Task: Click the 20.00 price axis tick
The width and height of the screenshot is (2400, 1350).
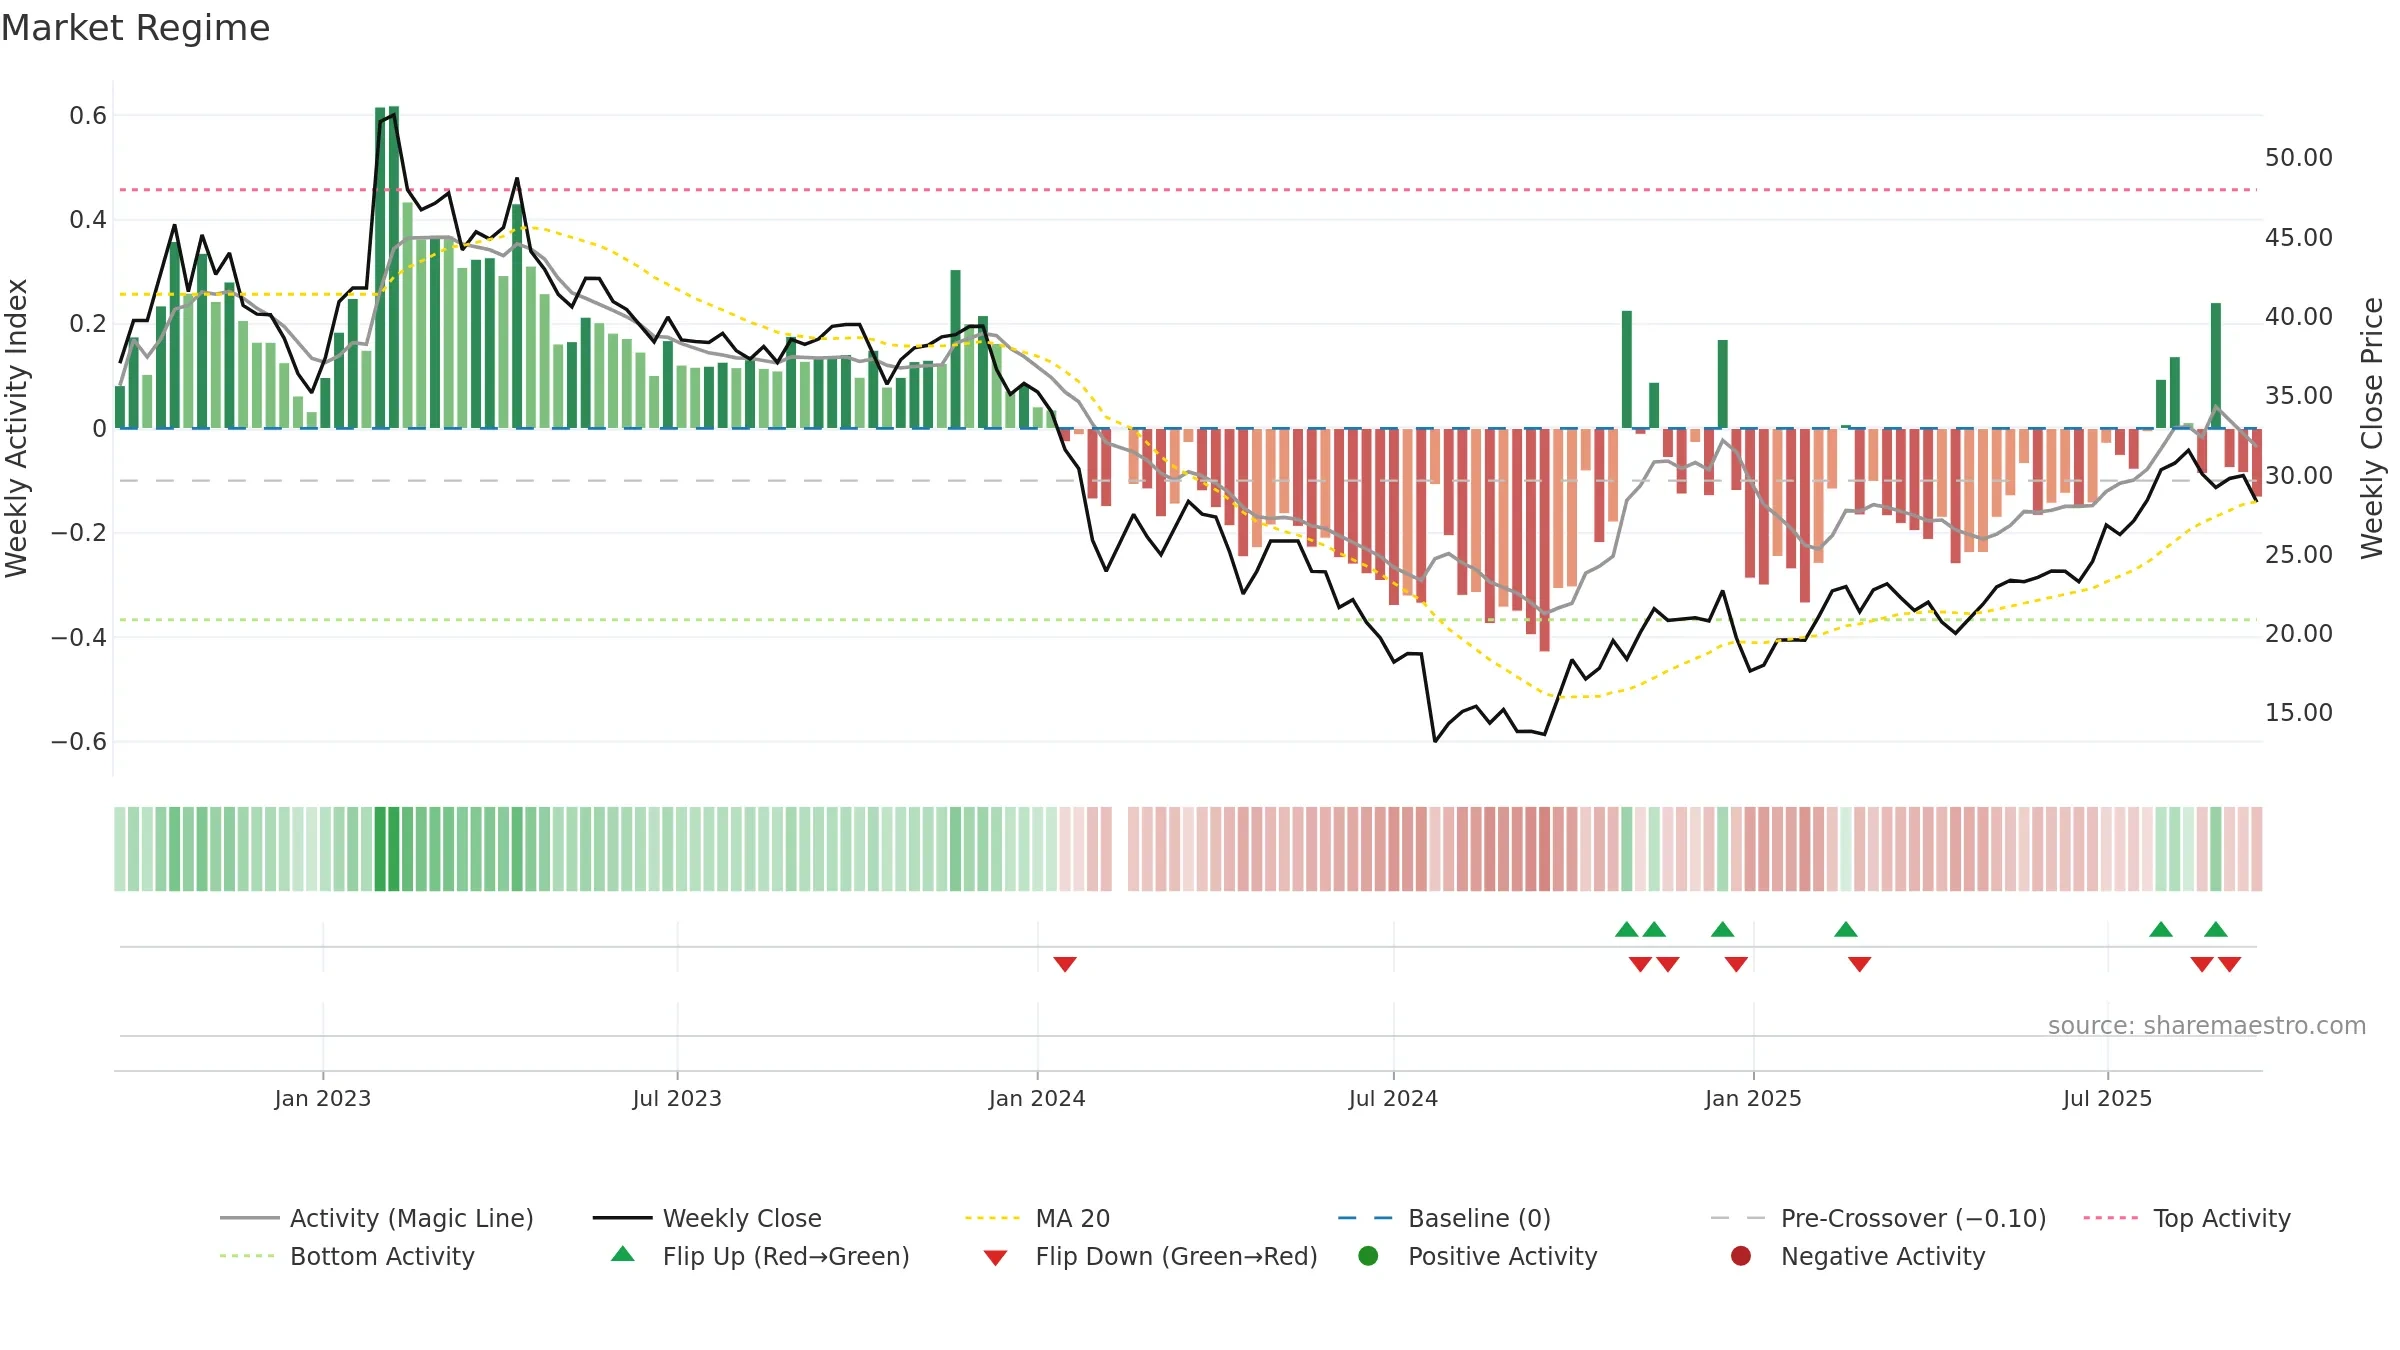Action: [x=2299, y=633]
